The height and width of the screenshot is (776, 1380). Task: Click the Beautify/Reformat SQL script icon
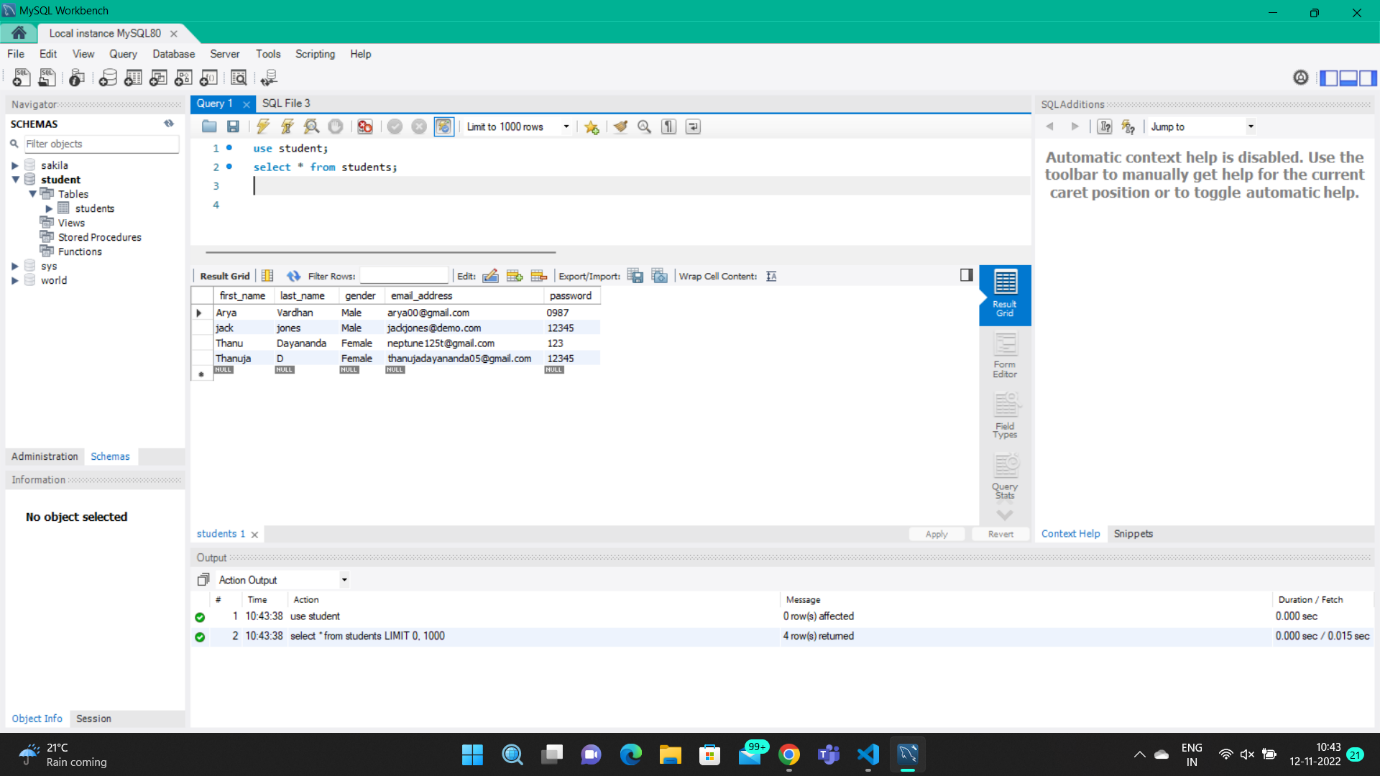click(620, 126)
